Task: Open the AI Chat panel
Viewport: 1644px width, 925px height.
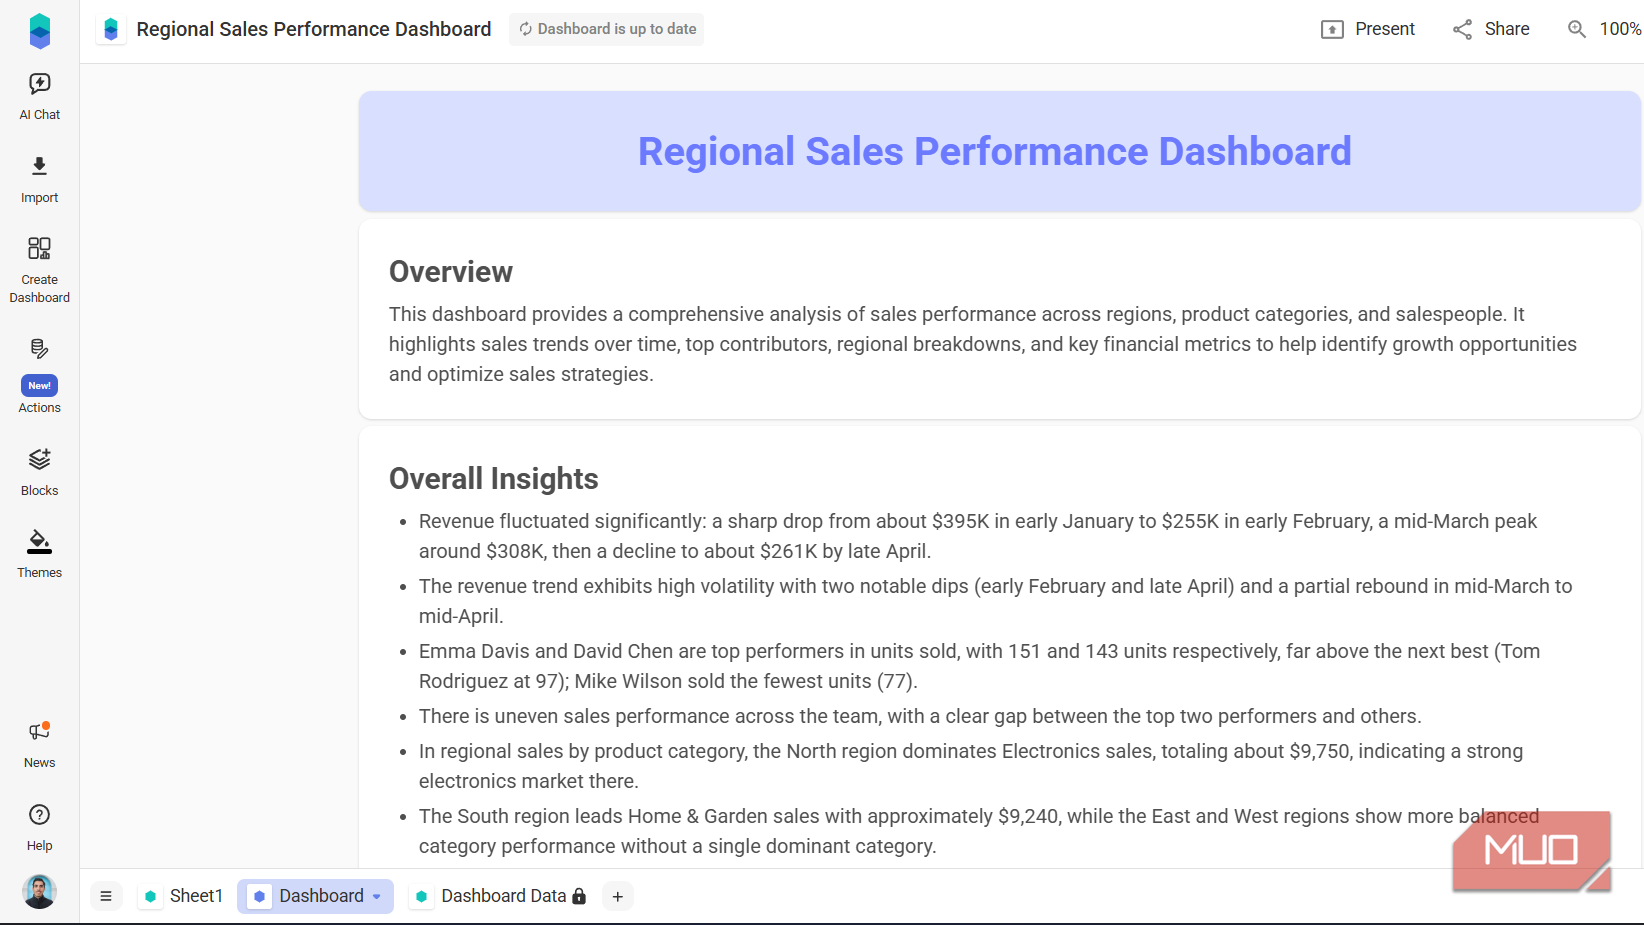Action: click(40, 97)
